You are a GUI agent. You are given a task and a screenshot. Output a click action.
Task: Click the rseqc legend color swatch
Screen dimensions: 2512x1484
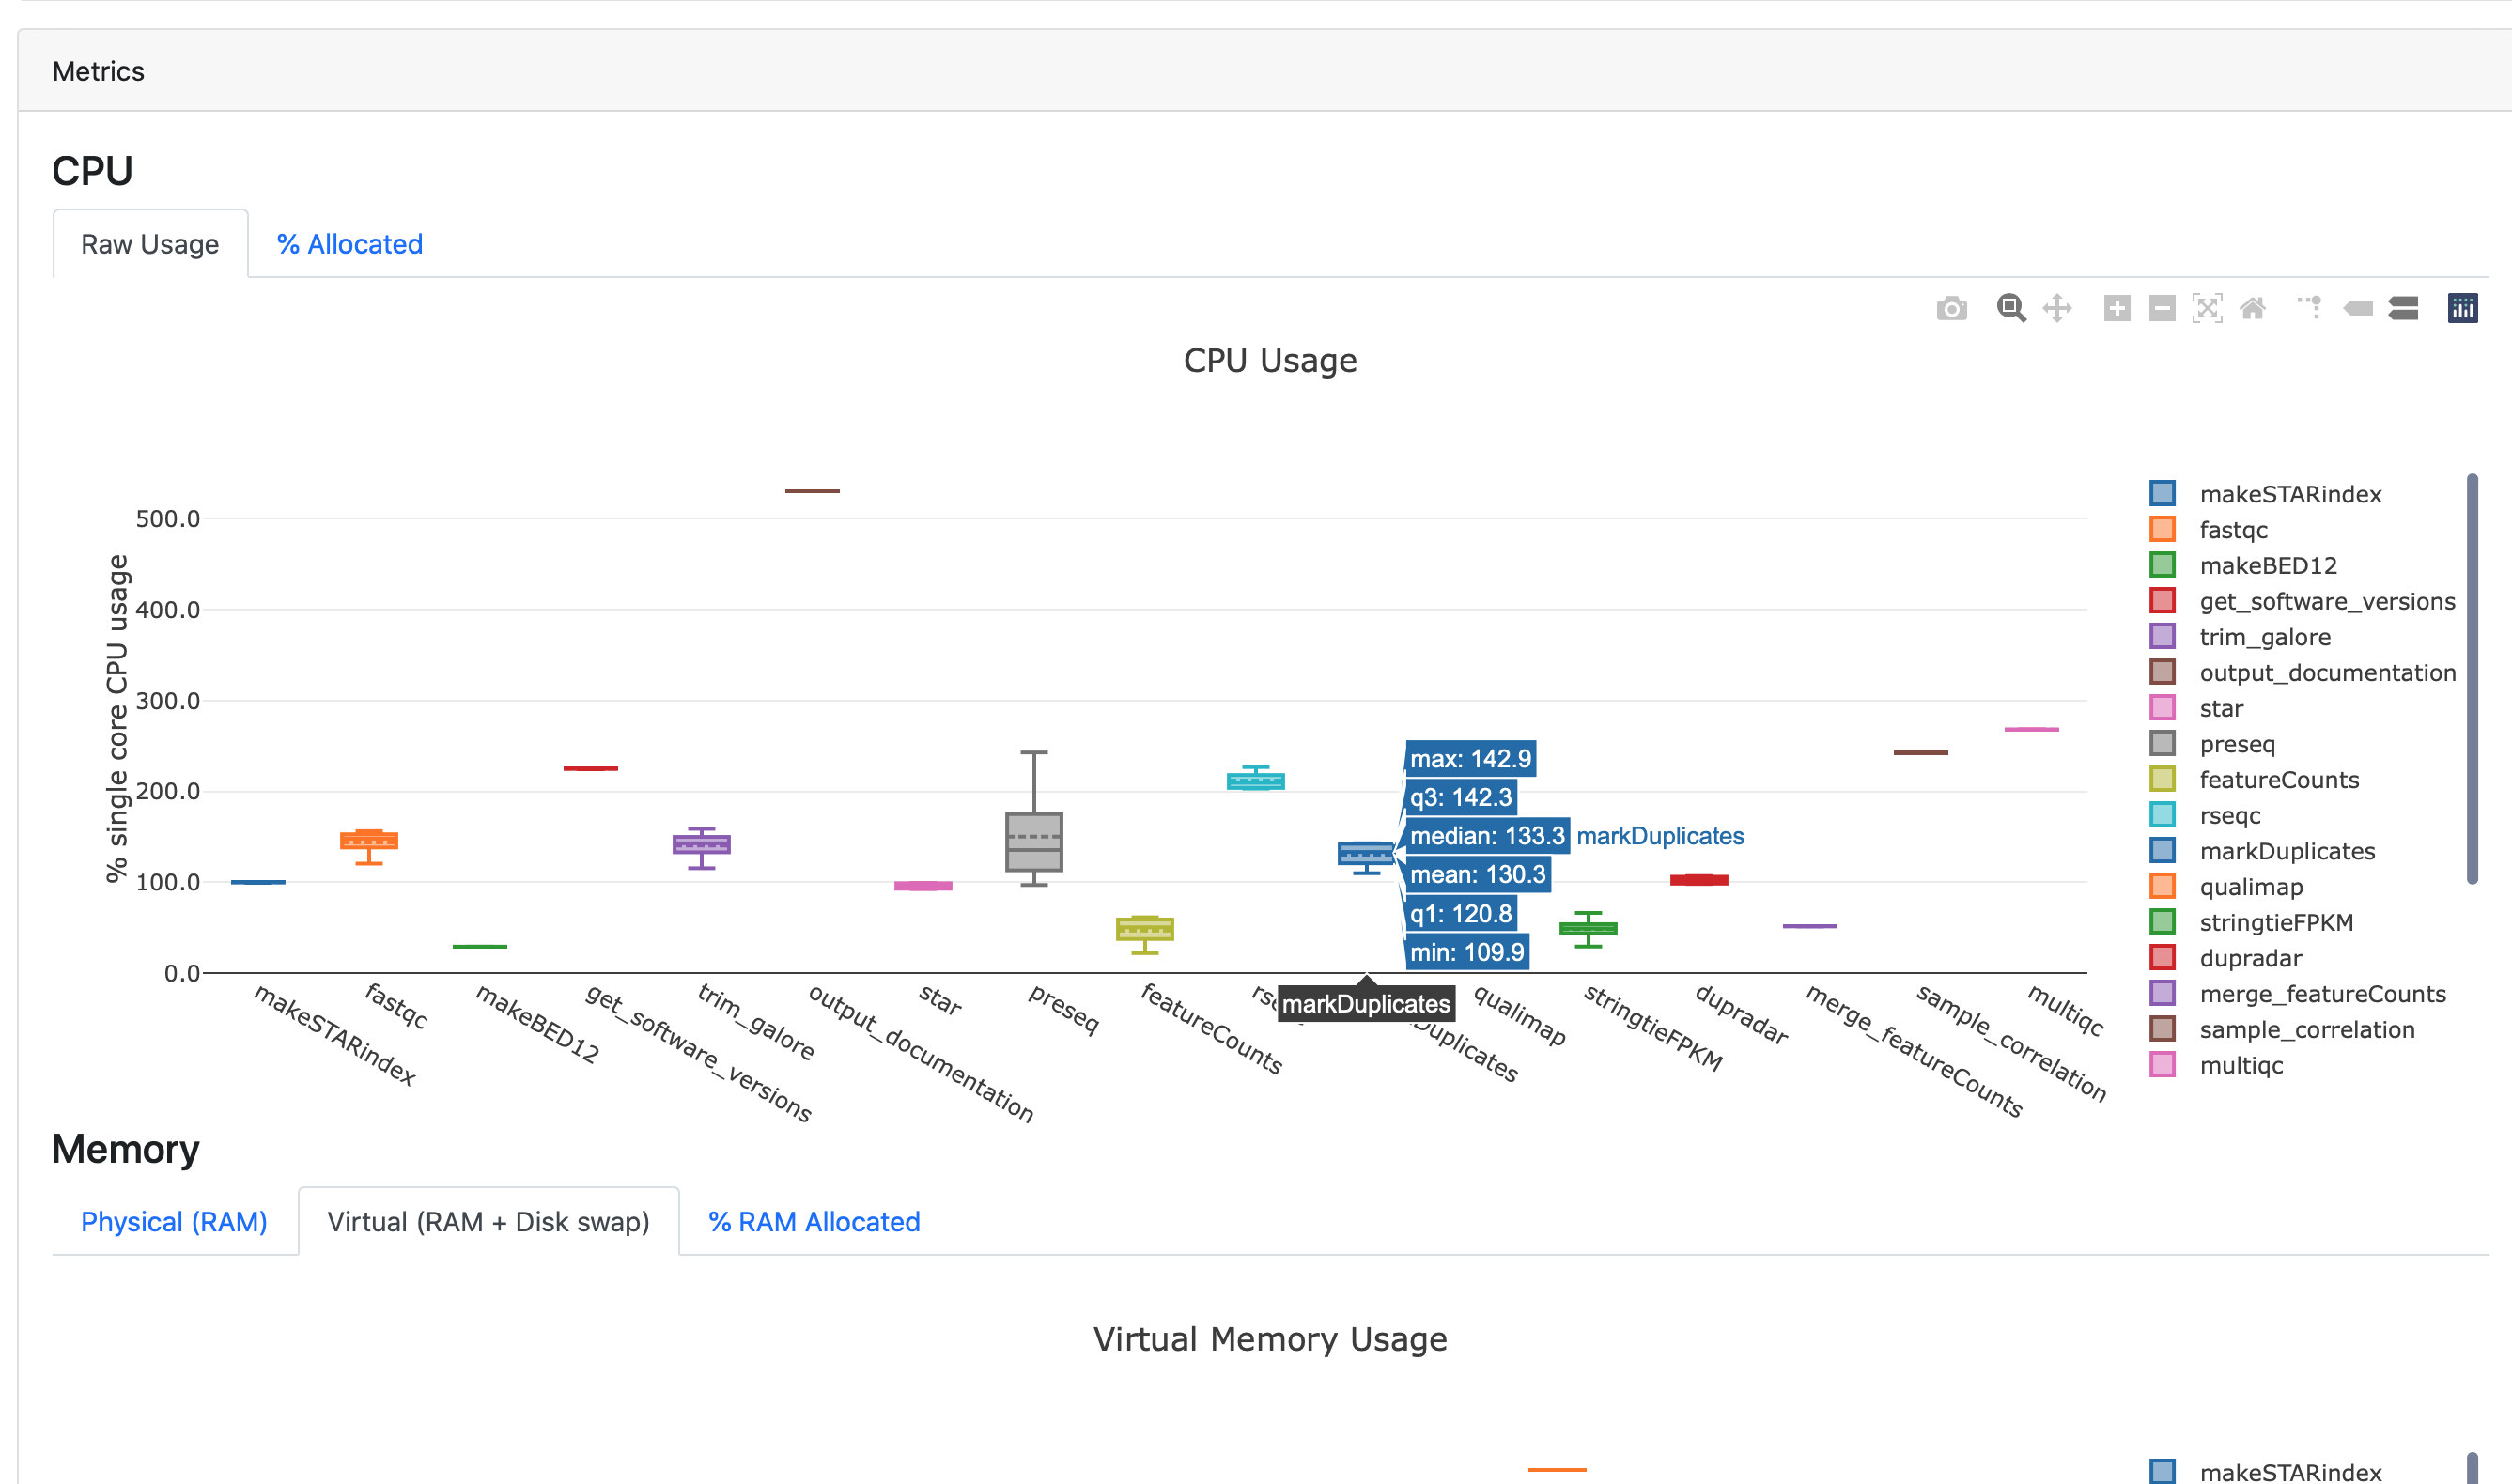2162,815
